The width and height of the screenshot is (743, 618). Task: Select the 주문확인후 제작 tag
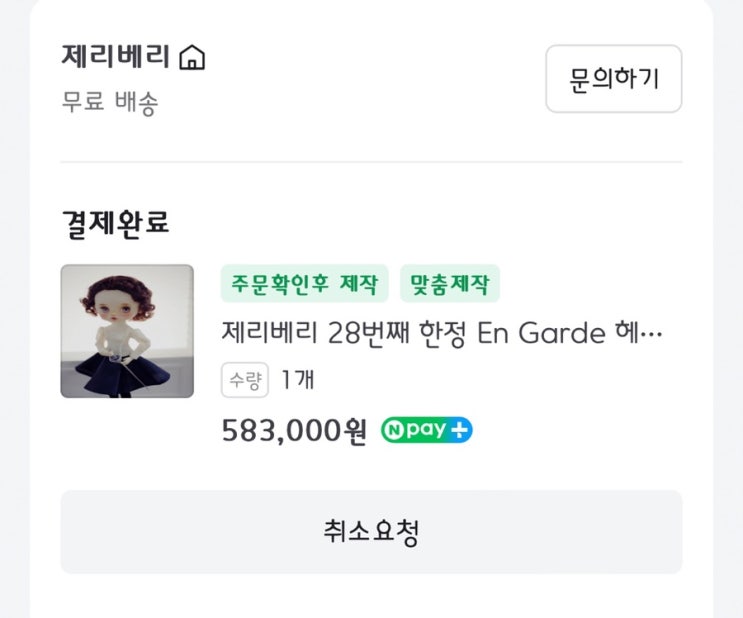click(x=304, y=284)
